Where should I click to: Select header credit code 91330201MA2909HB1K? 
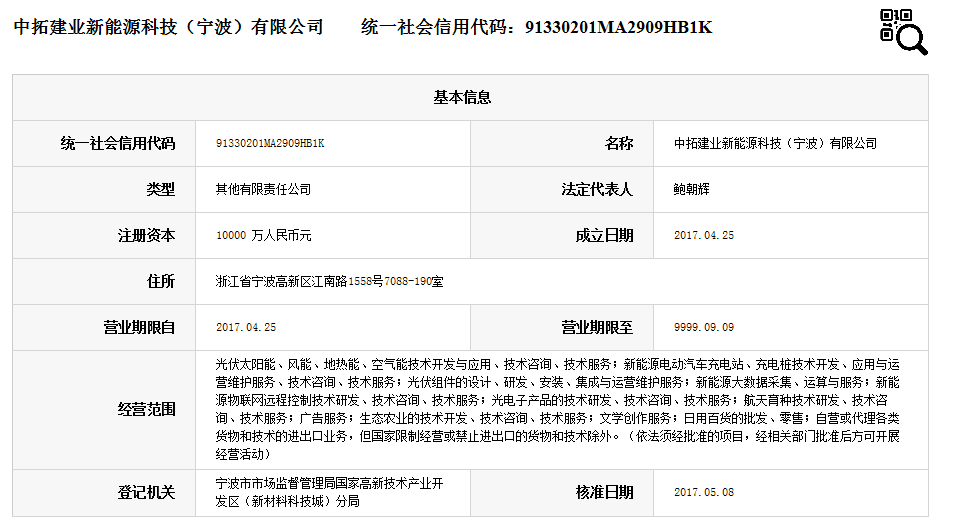tap(618, 28)
